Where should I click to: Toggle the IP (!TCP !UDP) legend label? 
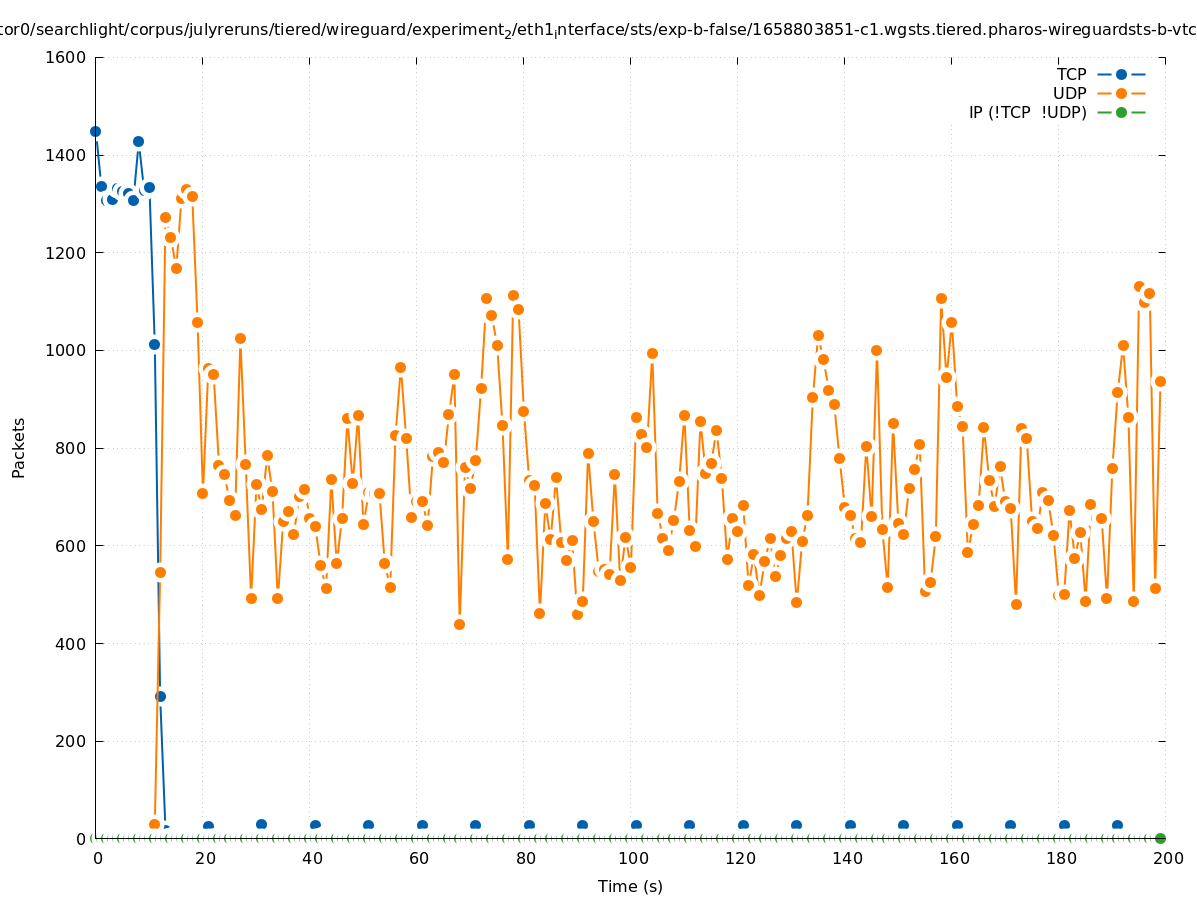click(x=1027, y=112)
